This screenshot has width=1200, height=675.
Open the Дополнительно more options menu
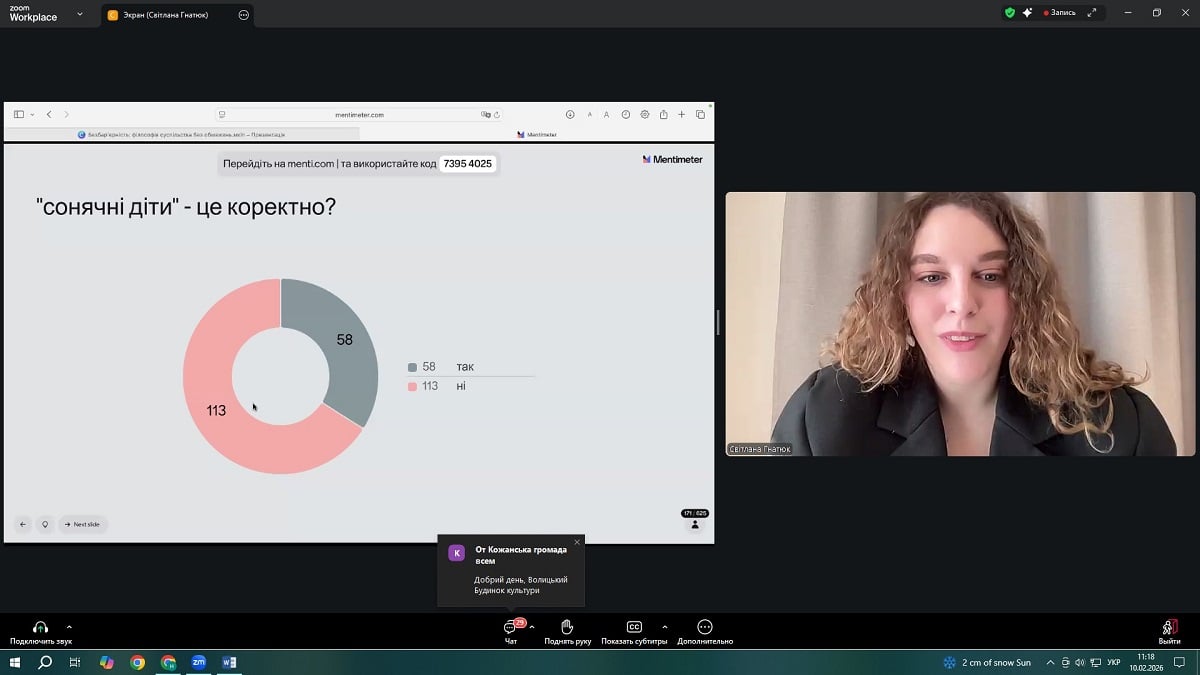pyautogui.click(x=704, y=627)
